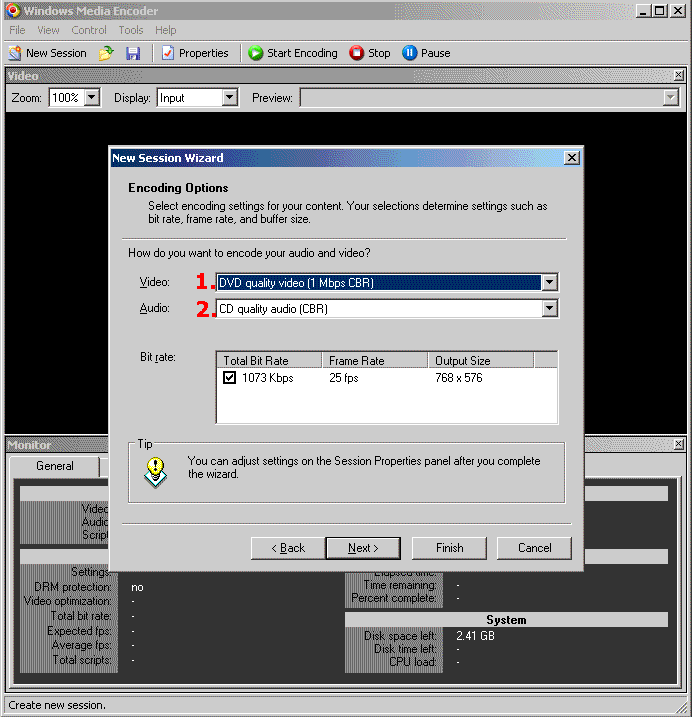Image resolution: width=692 pixels, height=717 pixels.
Task: Save session with the floppy disk icon
Action: (133, 53)
